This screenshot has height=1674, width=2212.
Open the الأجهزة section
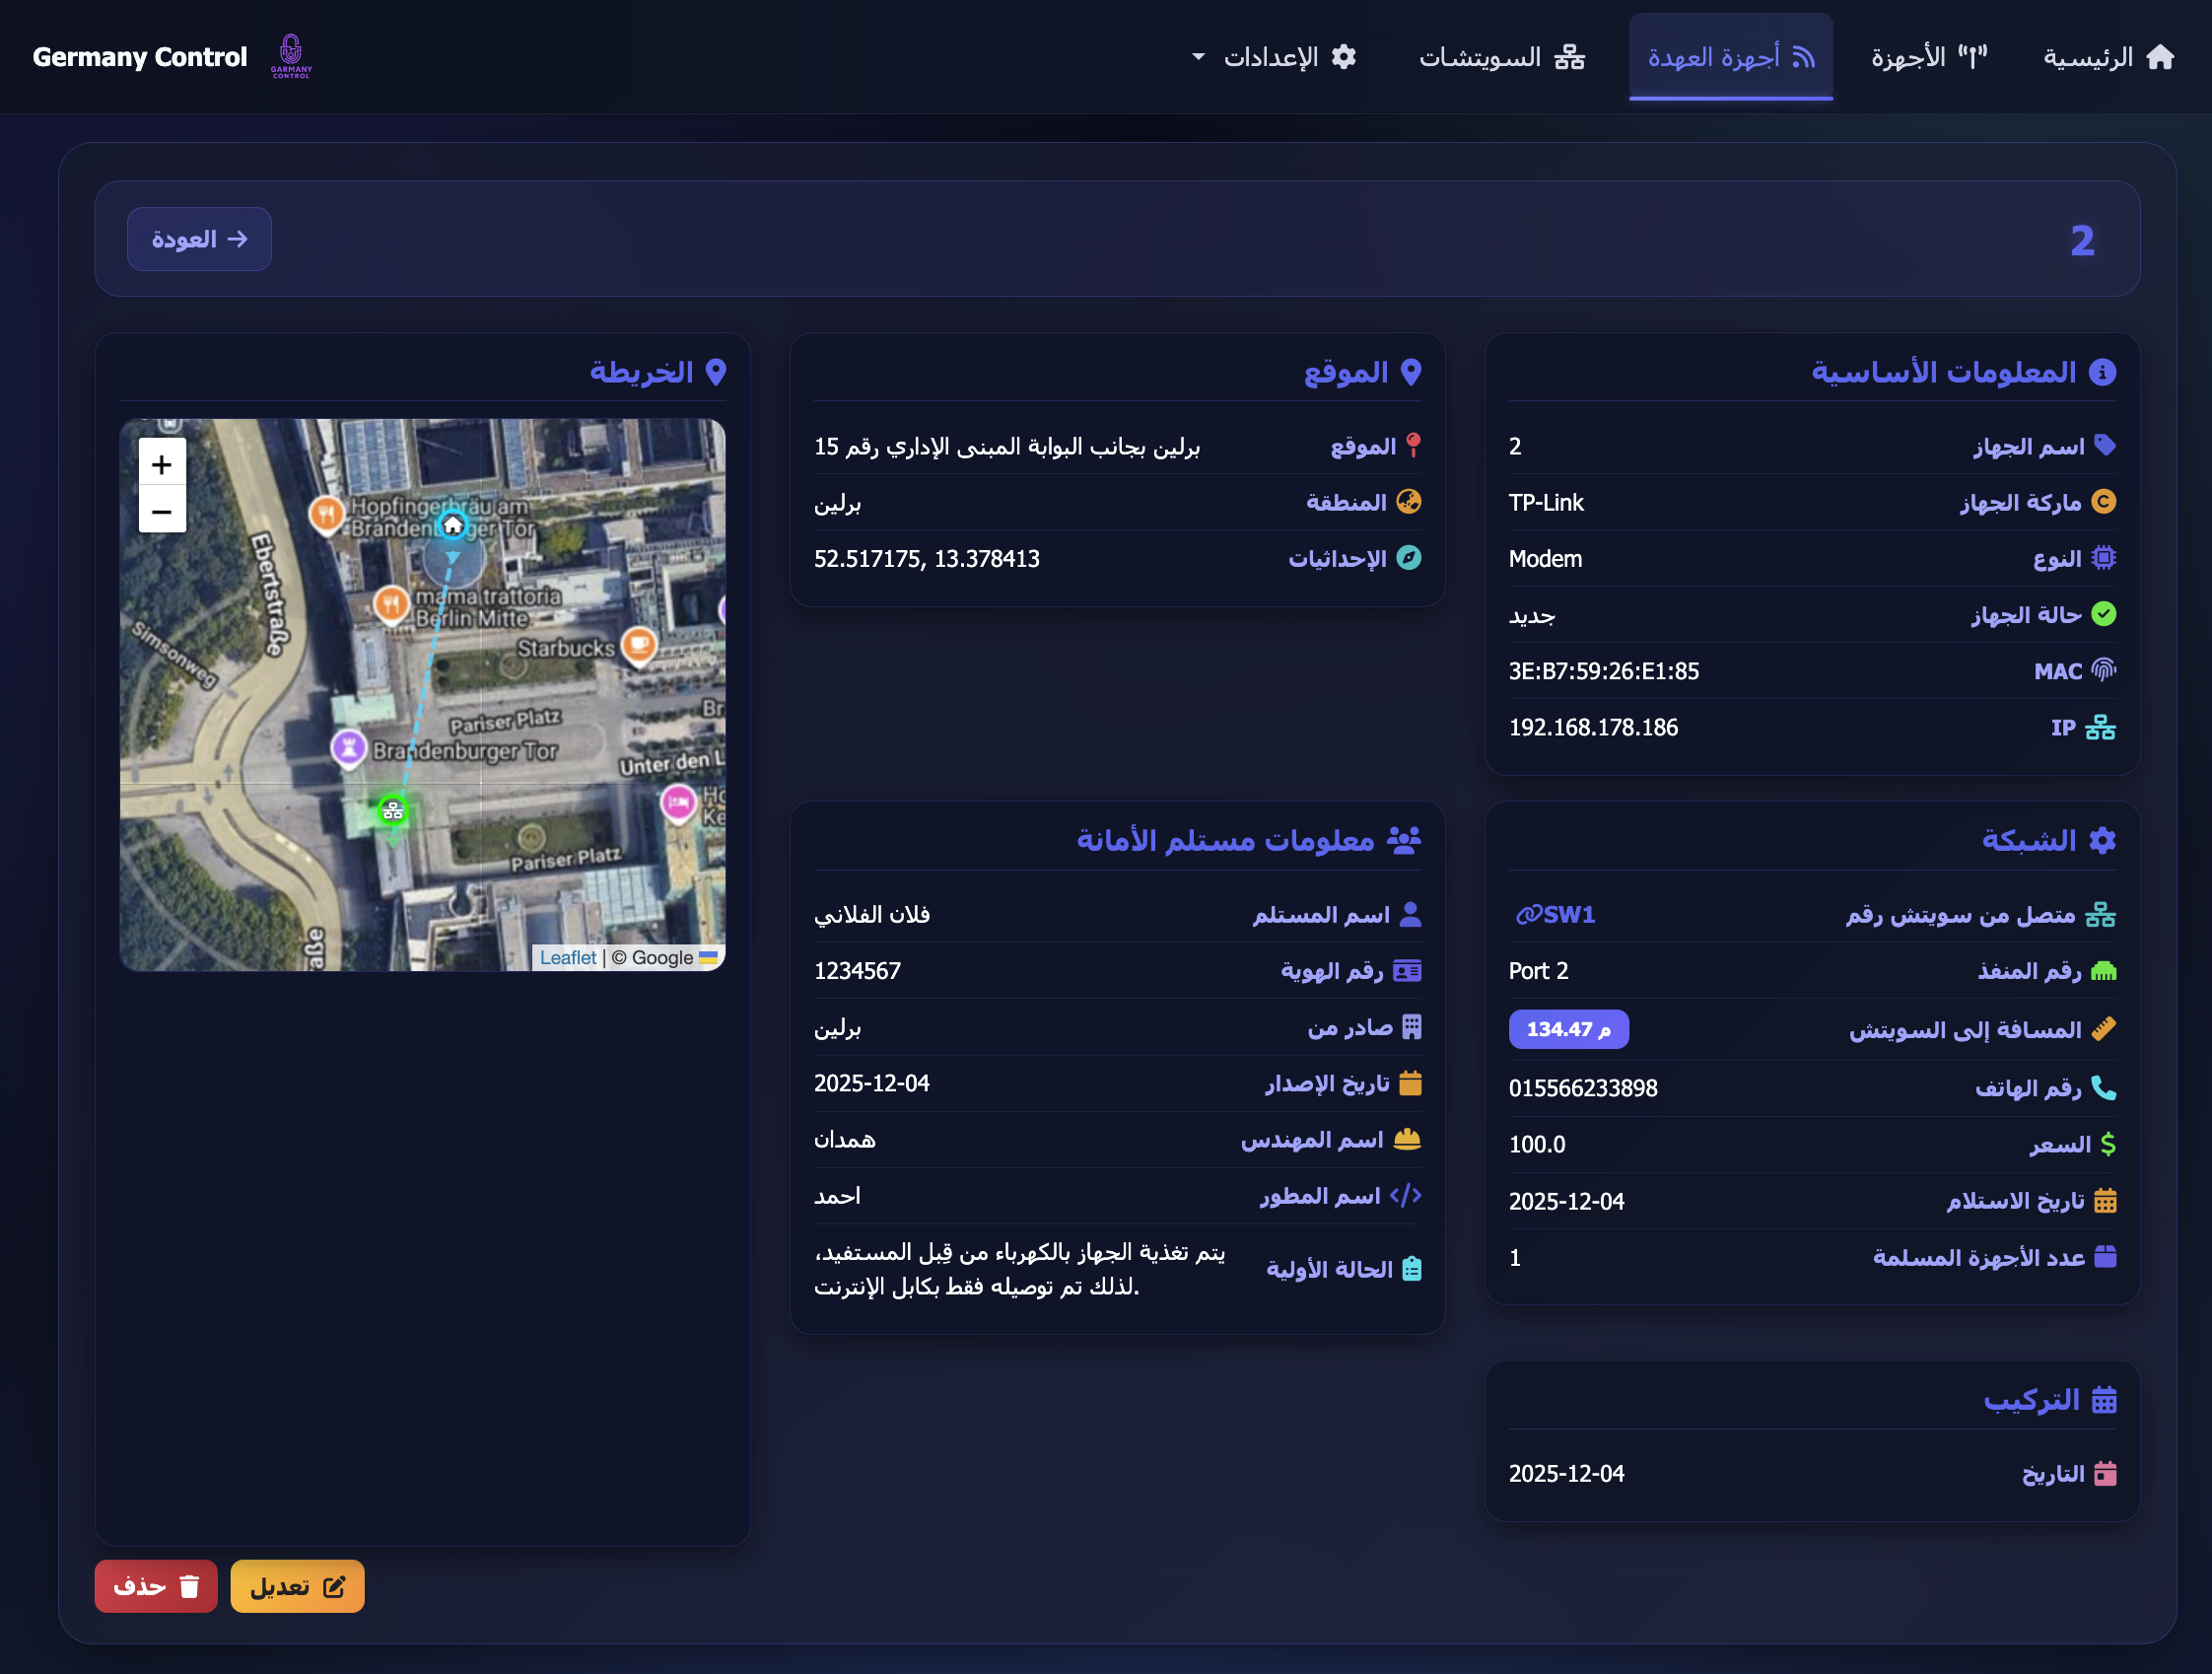[x=1927, y=57]
